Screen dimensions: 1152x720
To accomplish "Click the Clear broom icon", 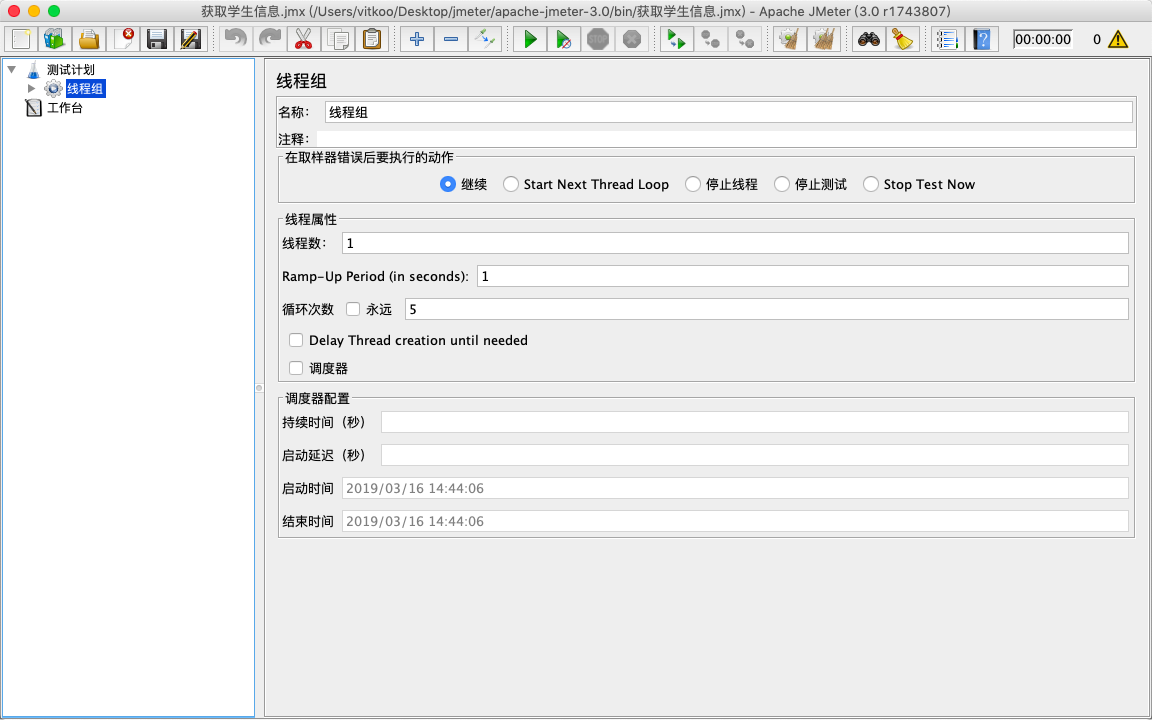I will [x=790, y=39].
